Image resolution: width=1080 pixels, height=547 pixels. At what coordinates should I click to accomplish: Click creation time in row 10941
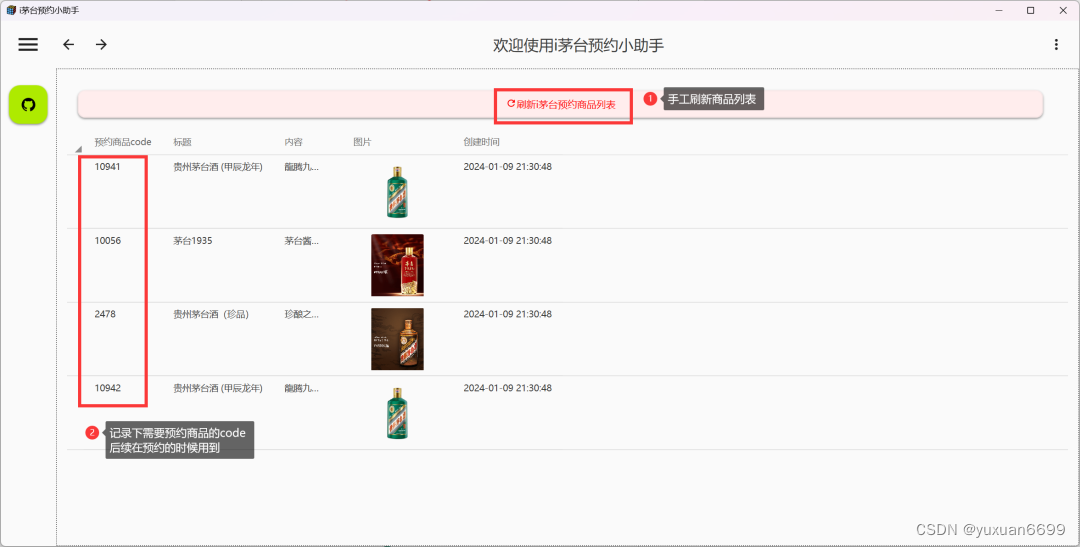508,167
